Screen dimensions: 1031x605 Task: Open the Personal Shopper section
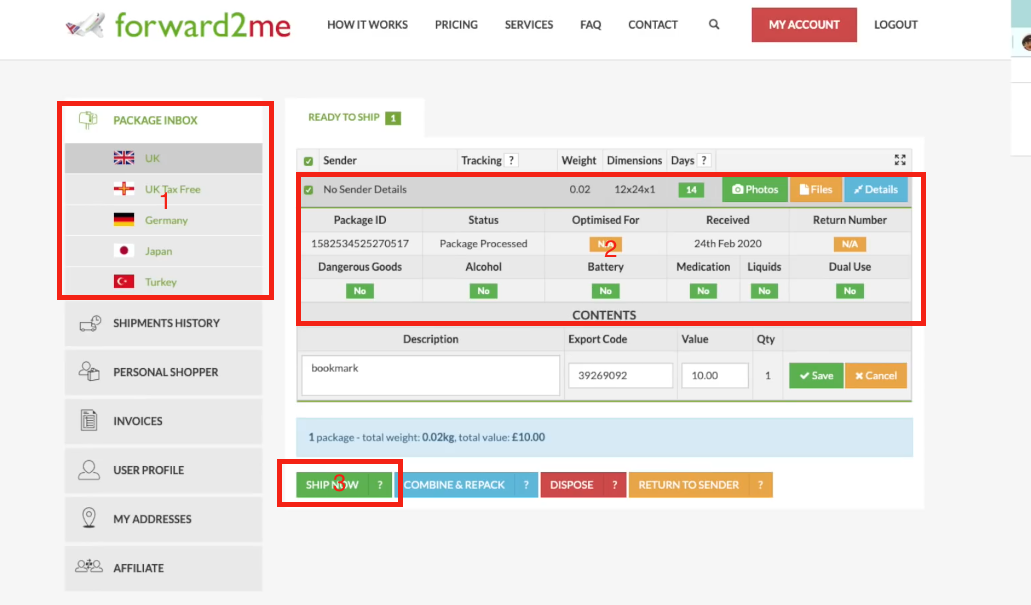click(x=164, y=372)
